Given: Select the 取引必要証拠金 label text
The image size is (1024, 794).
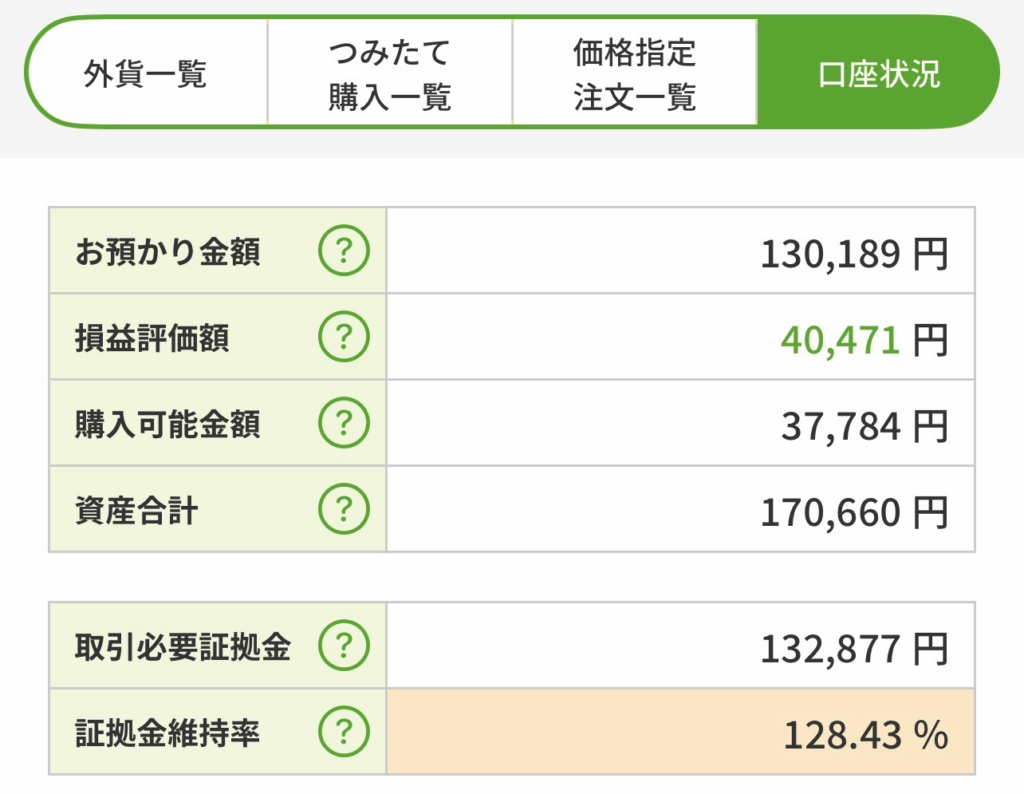Looking at the screenshot, I should point(182,647).
